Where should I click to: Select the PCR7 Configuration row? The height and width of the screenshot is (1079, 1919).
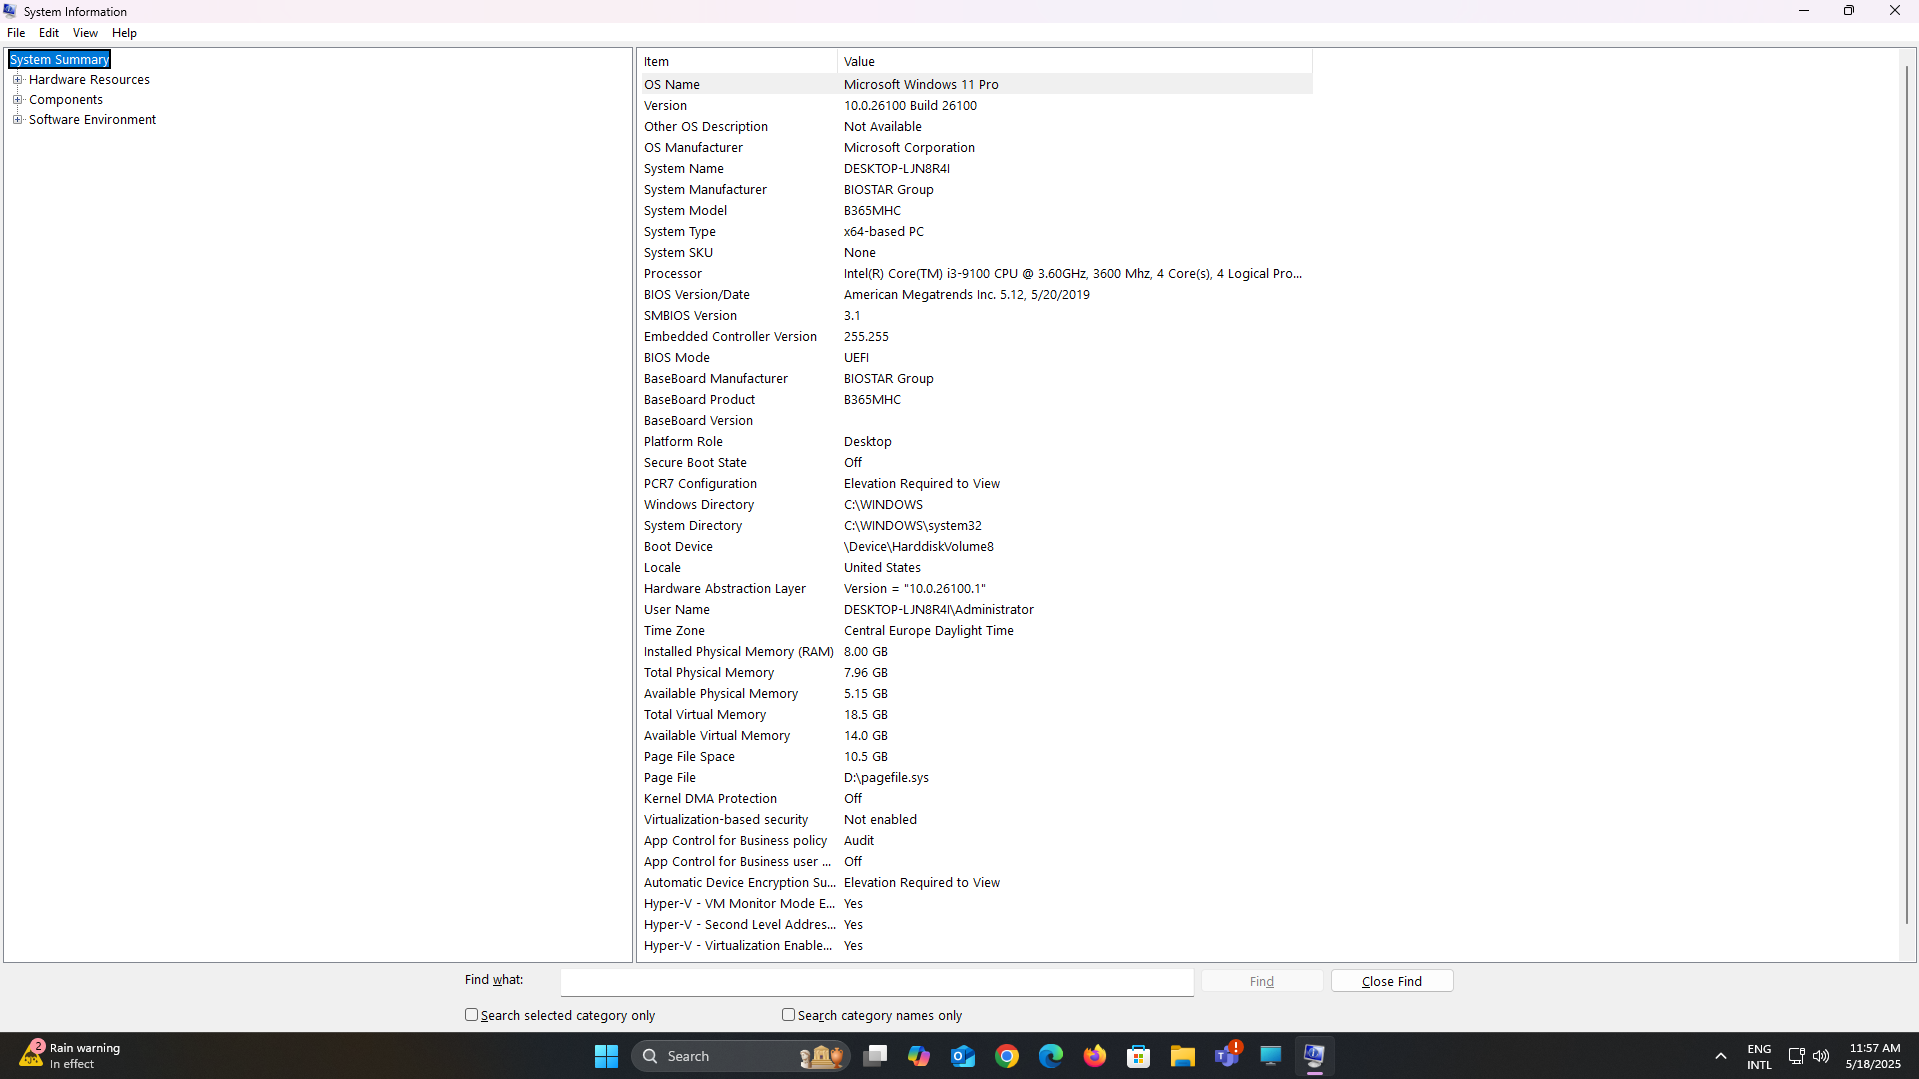[976, 484]
